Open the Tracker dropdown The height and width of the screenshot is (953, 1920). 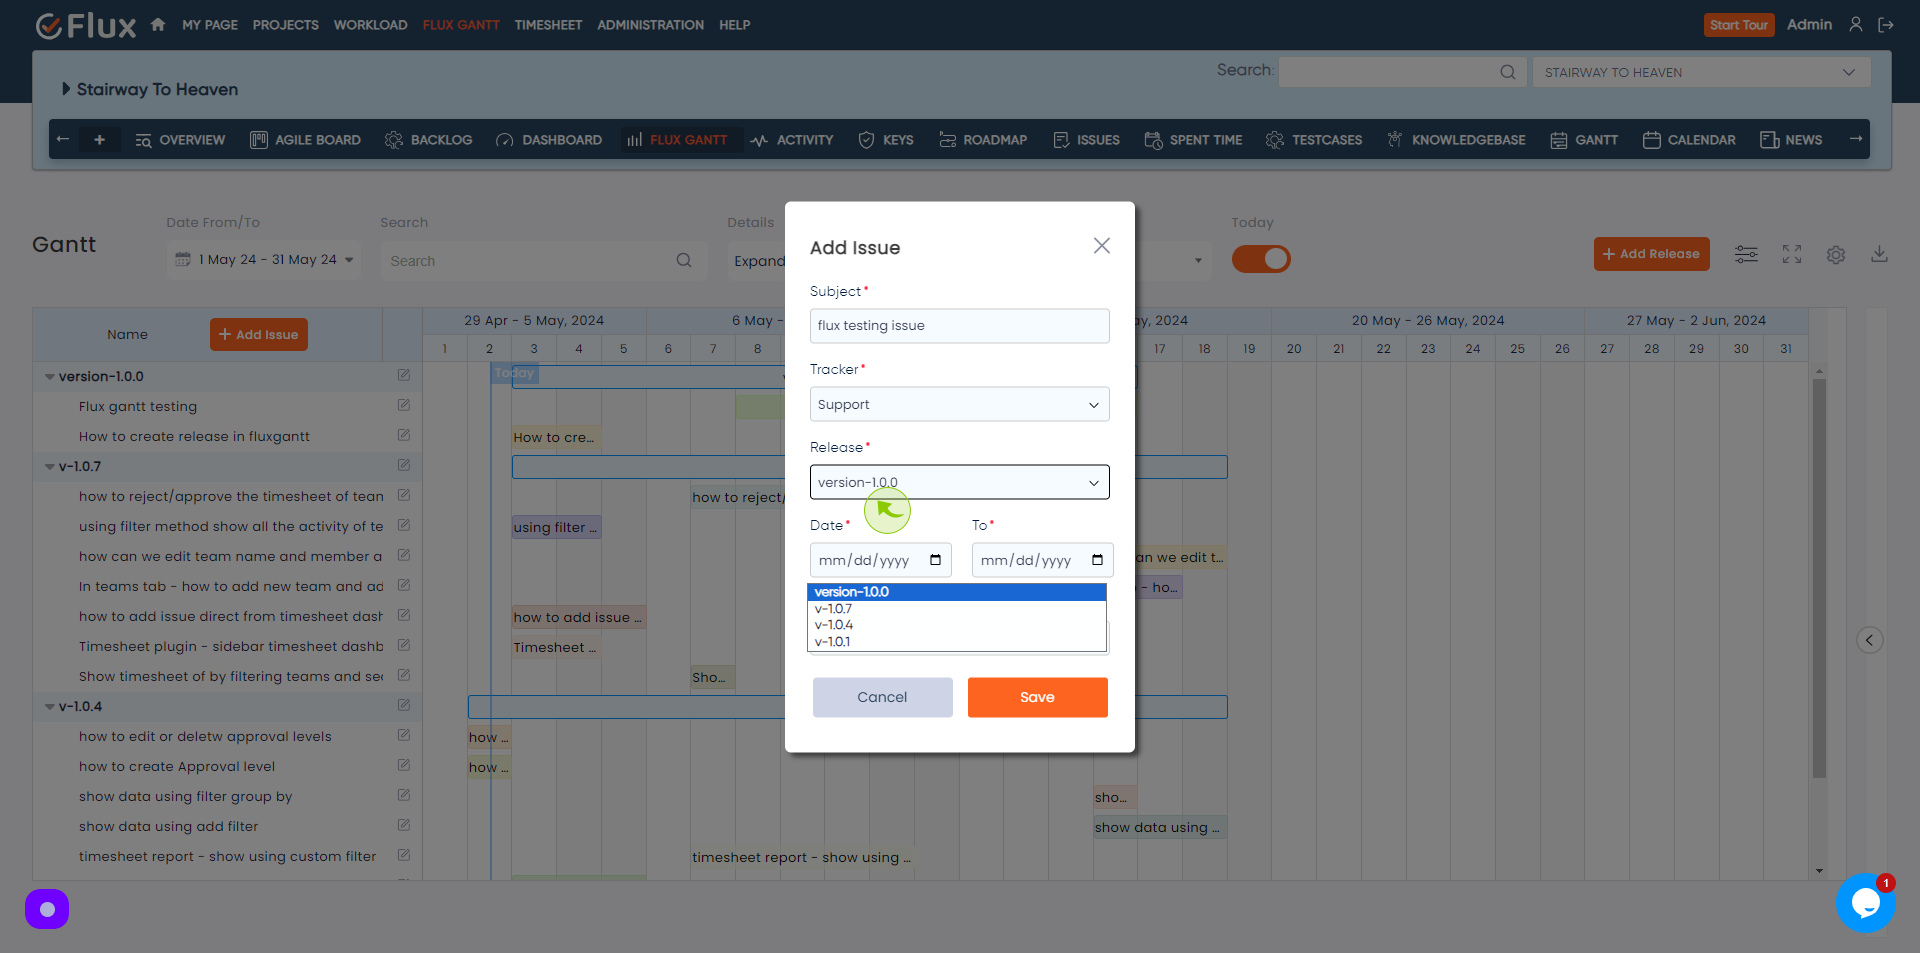(960, 404)
